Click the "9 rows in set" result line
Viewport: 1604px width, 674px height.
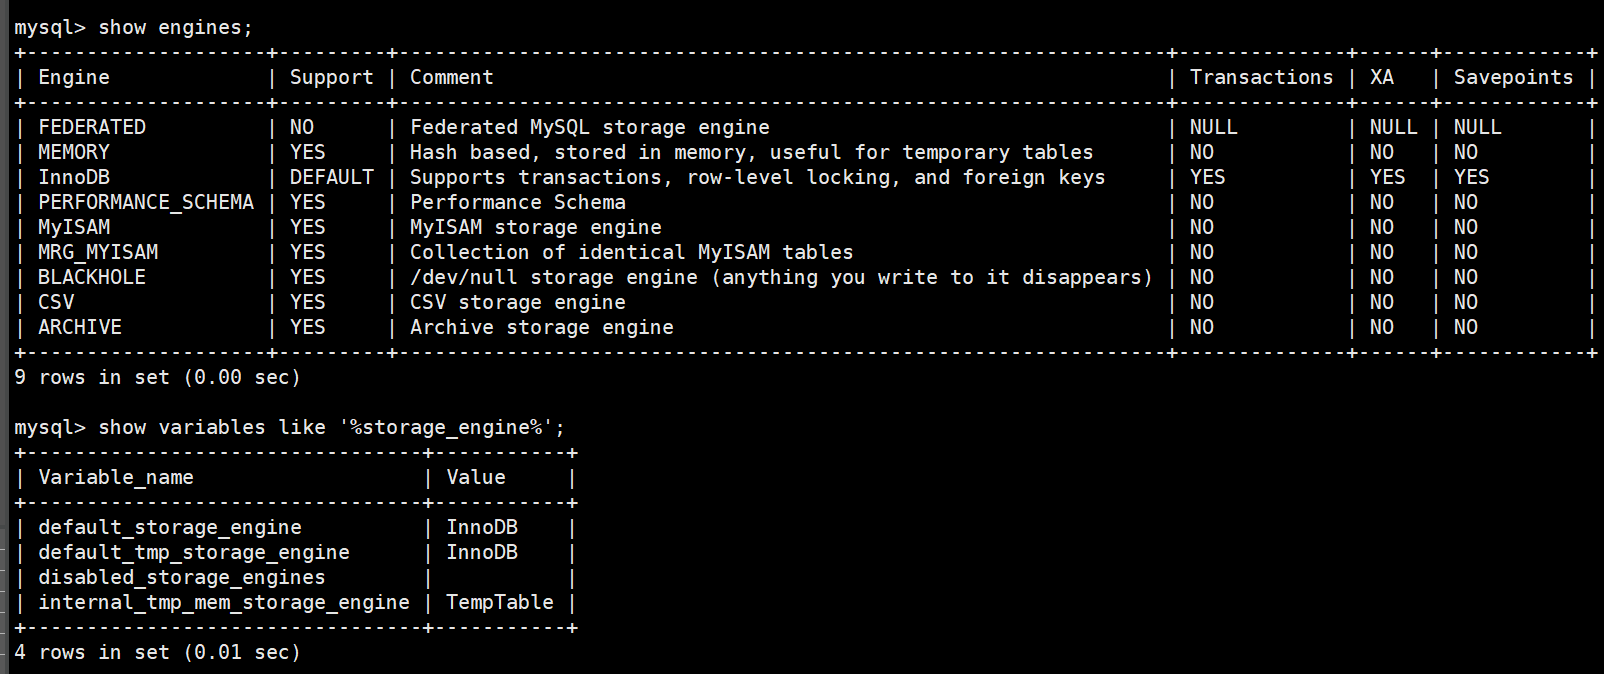157,378
